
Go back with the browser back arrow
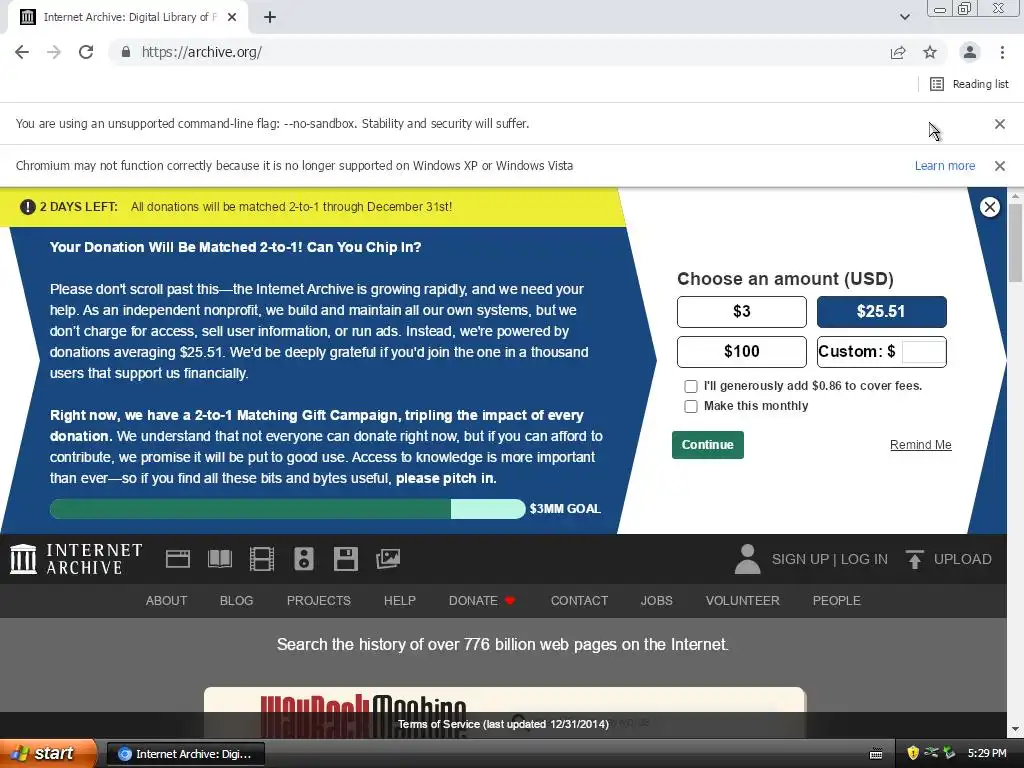point(22,52)
